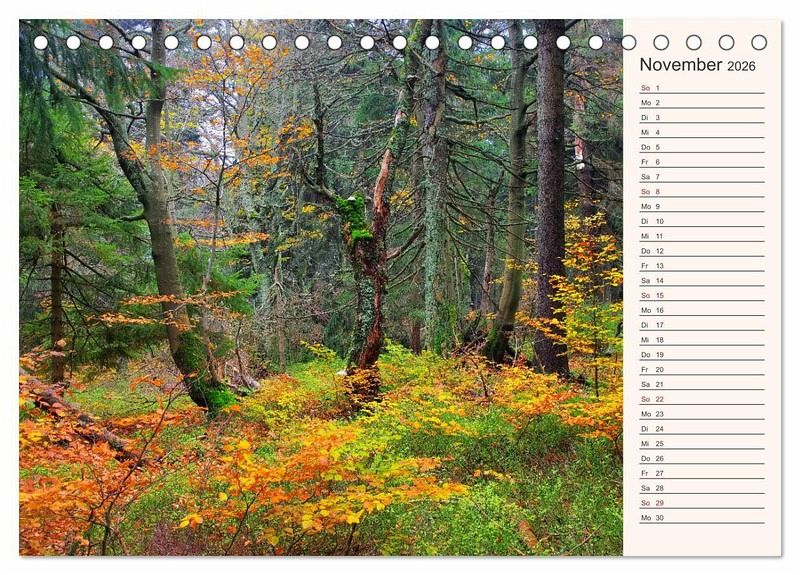Select the red So 8 date row
Screen dimensions: 800x575
[x=700, y=192]
